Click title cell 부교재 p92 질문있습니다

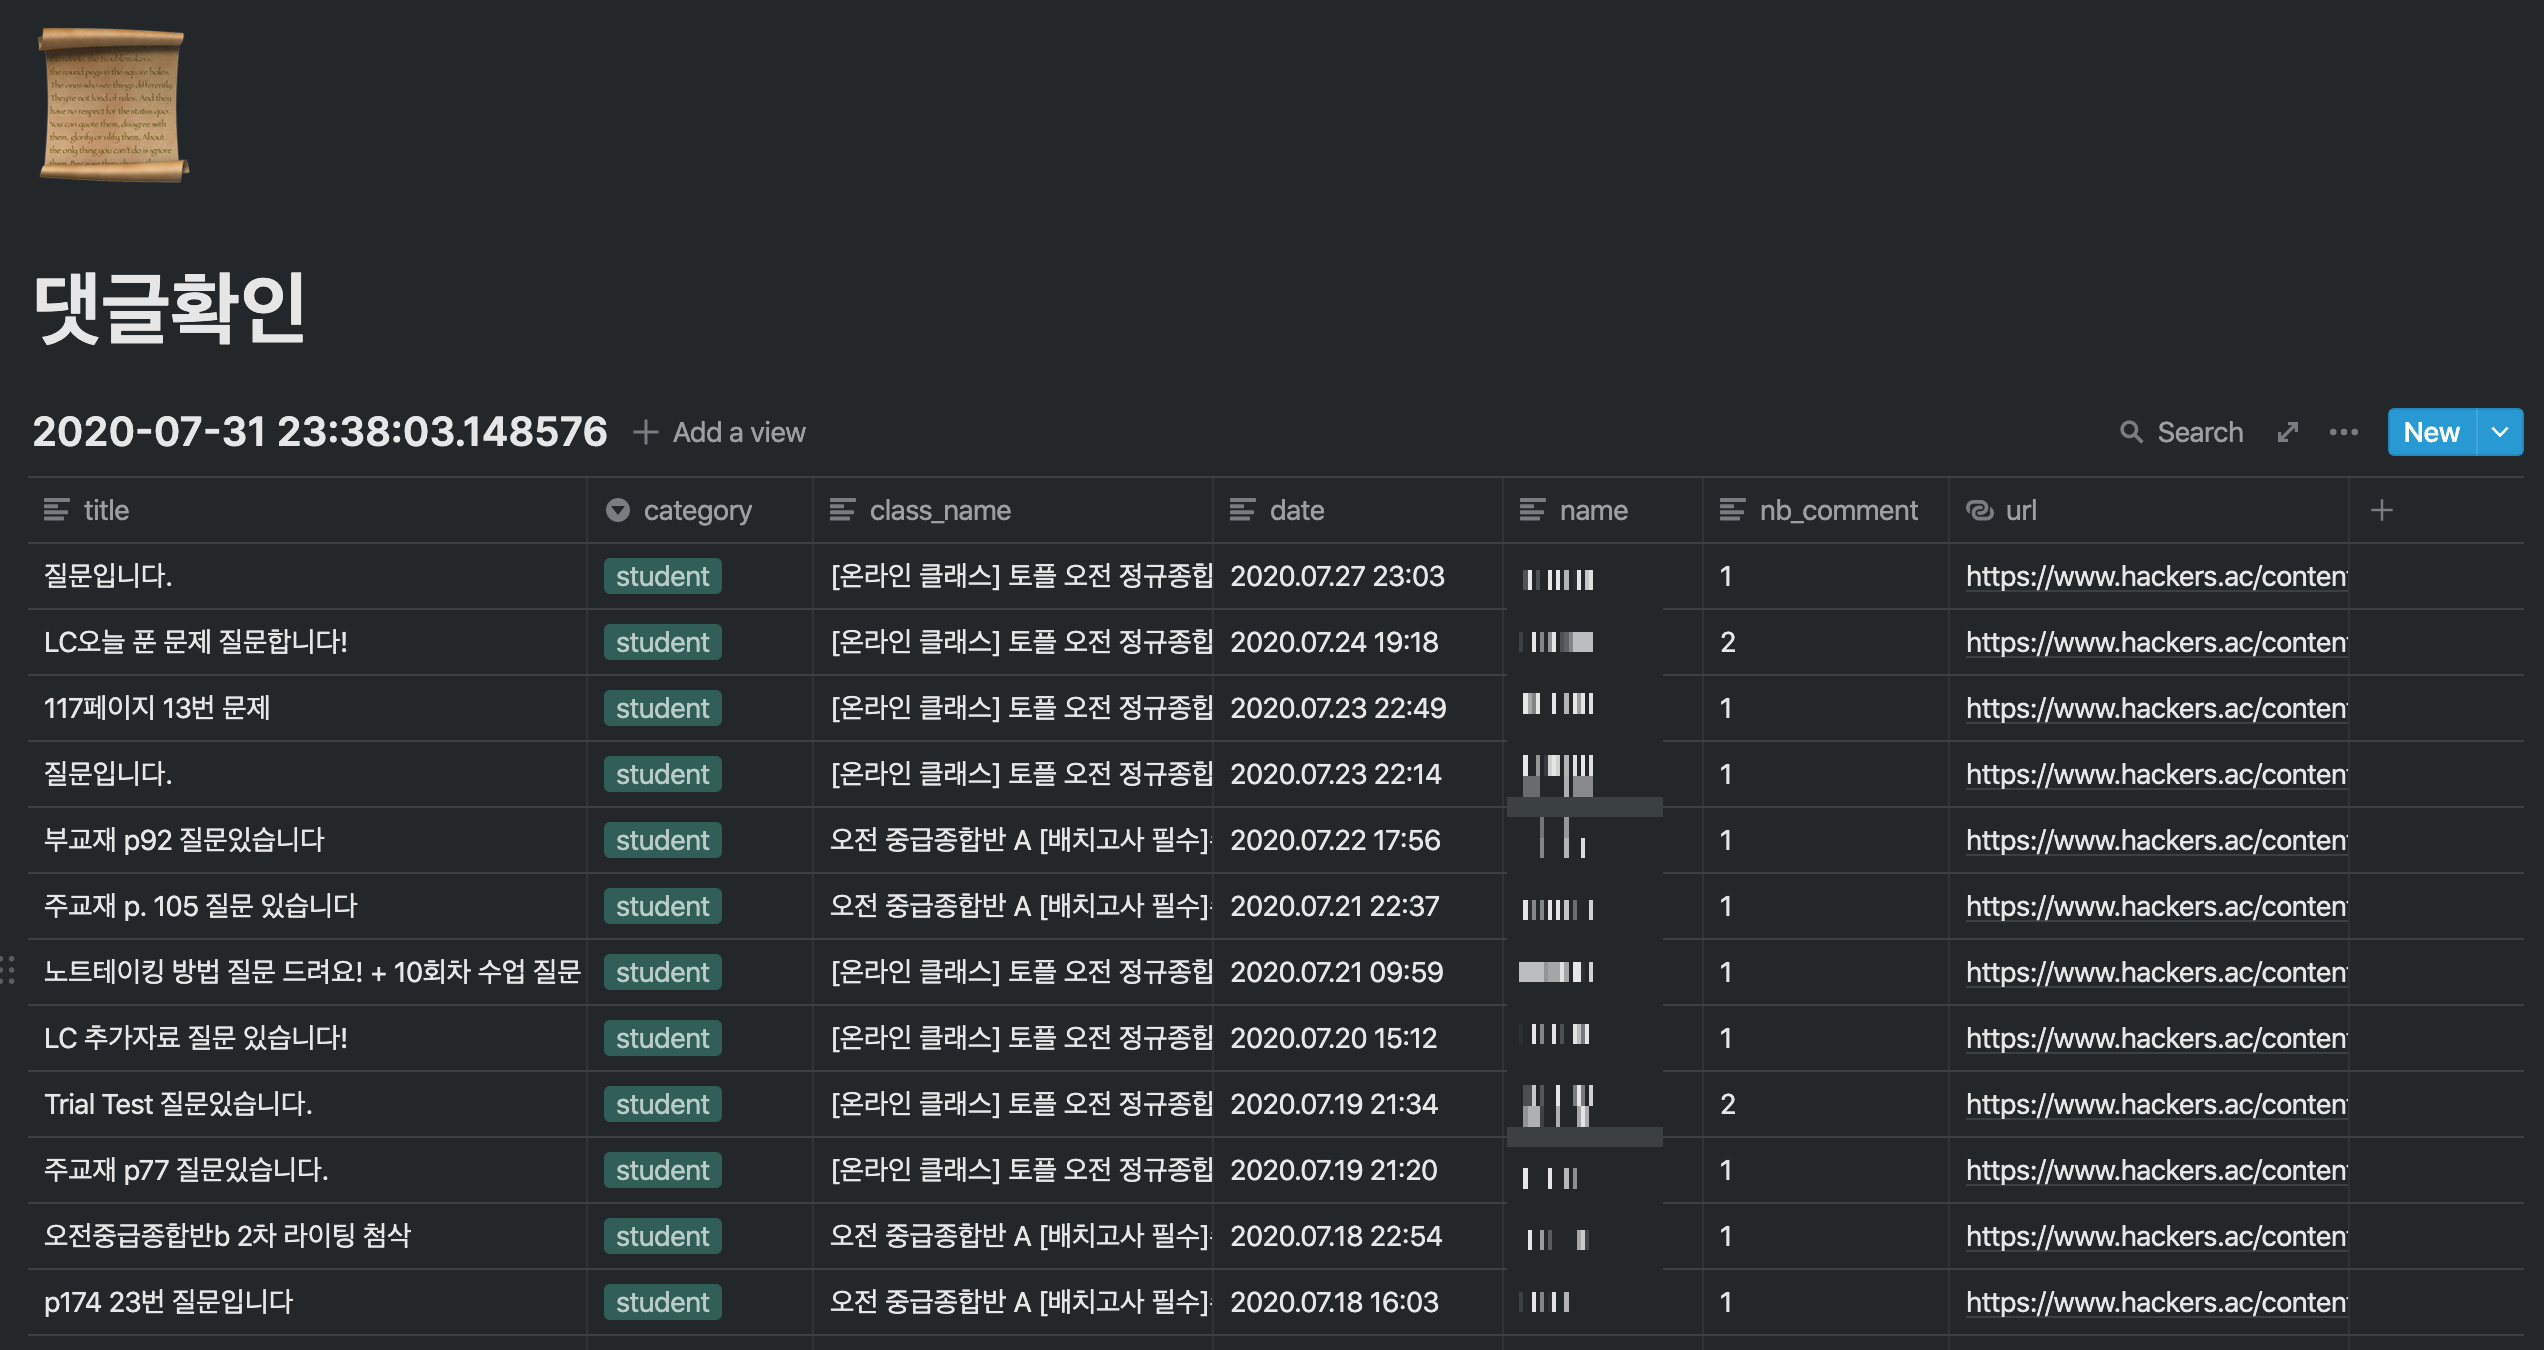307,840
